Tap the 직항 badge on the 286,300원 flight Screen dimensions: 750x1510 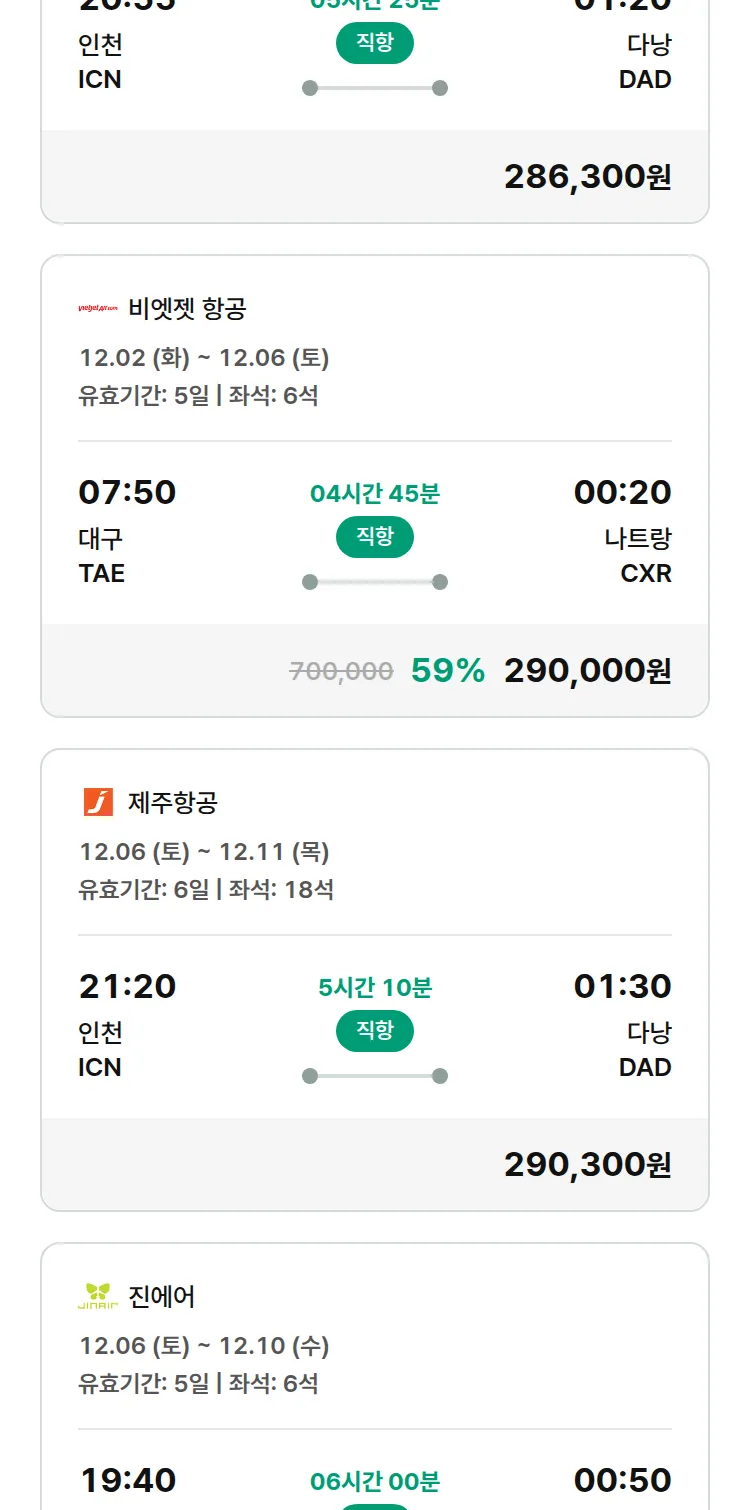tap(375, 43)
